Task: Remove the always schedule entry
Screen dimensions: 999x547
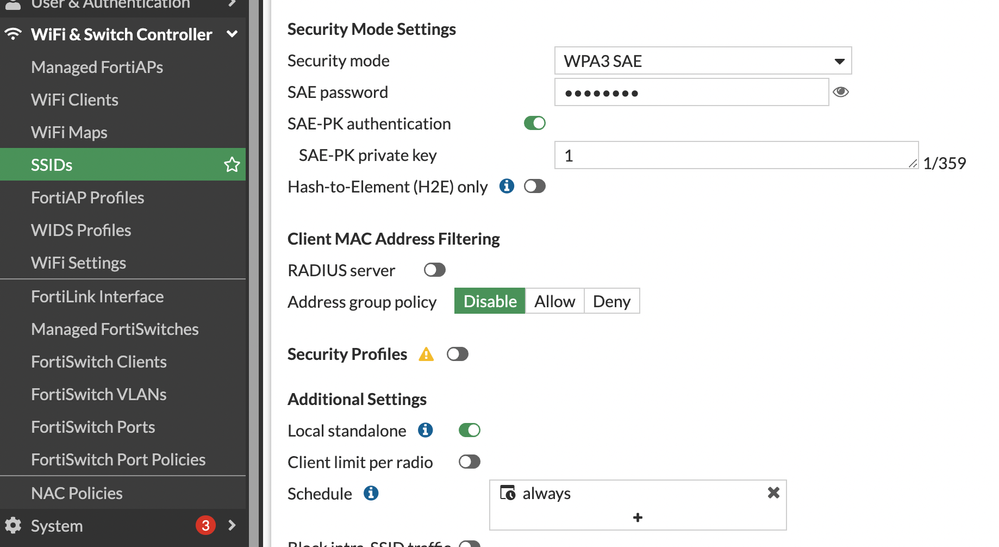Action: click(773, 493)
